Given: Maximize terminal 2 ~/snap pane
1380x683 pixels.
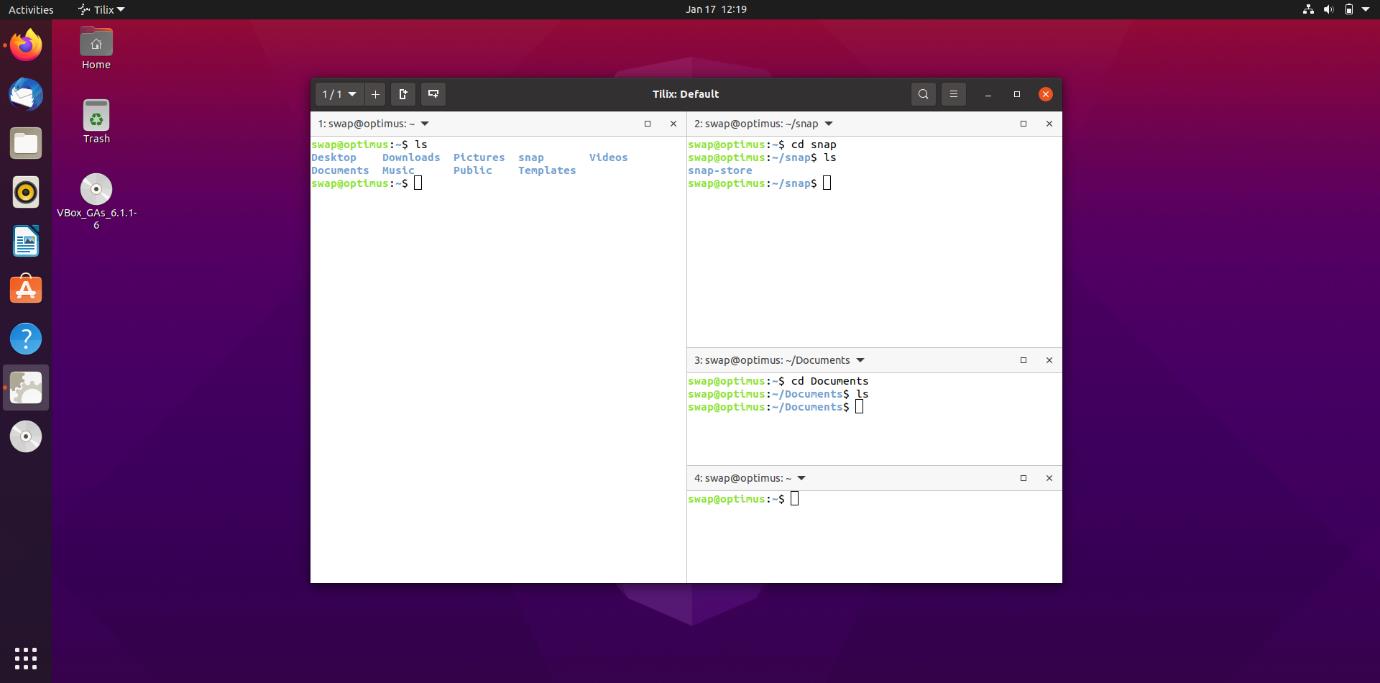Looking at the screenshot, I should 1023,124.
